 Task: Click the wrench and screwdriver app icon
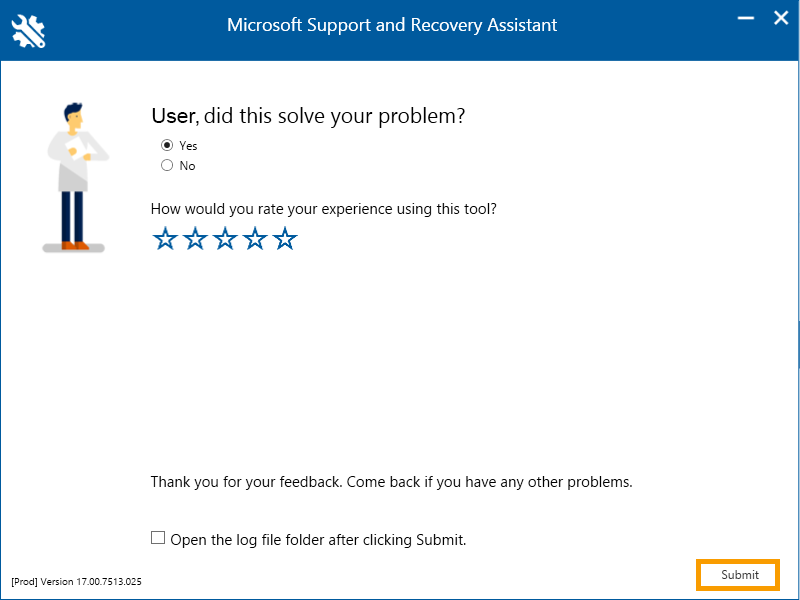pos(28,31)
